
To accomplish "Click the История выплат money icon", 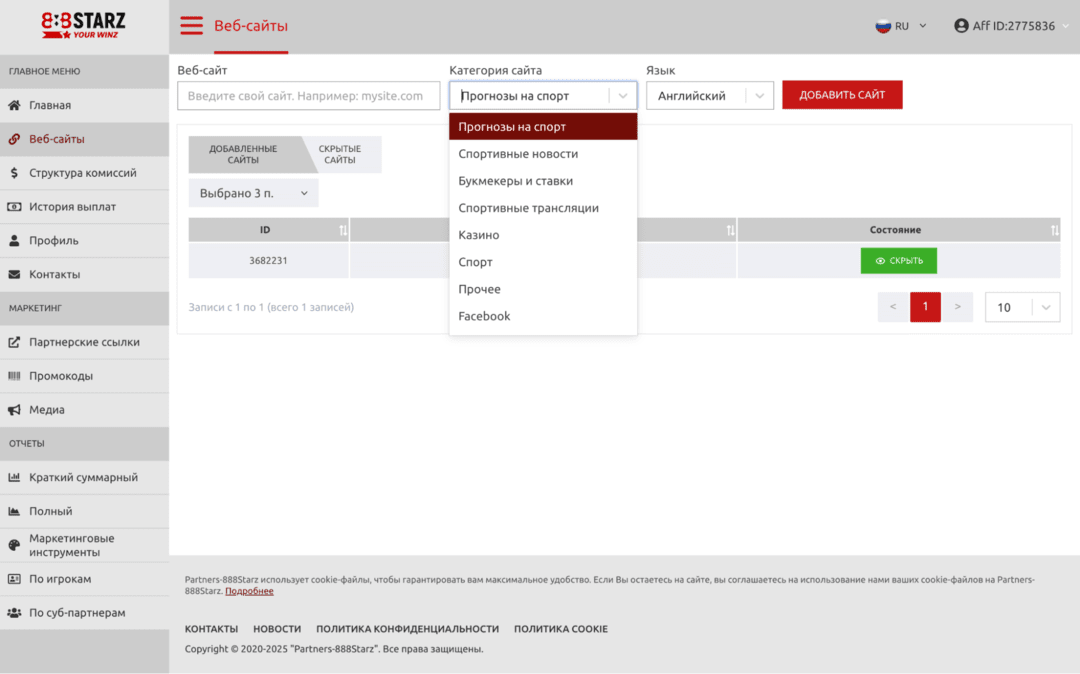I will coord(14,207).
